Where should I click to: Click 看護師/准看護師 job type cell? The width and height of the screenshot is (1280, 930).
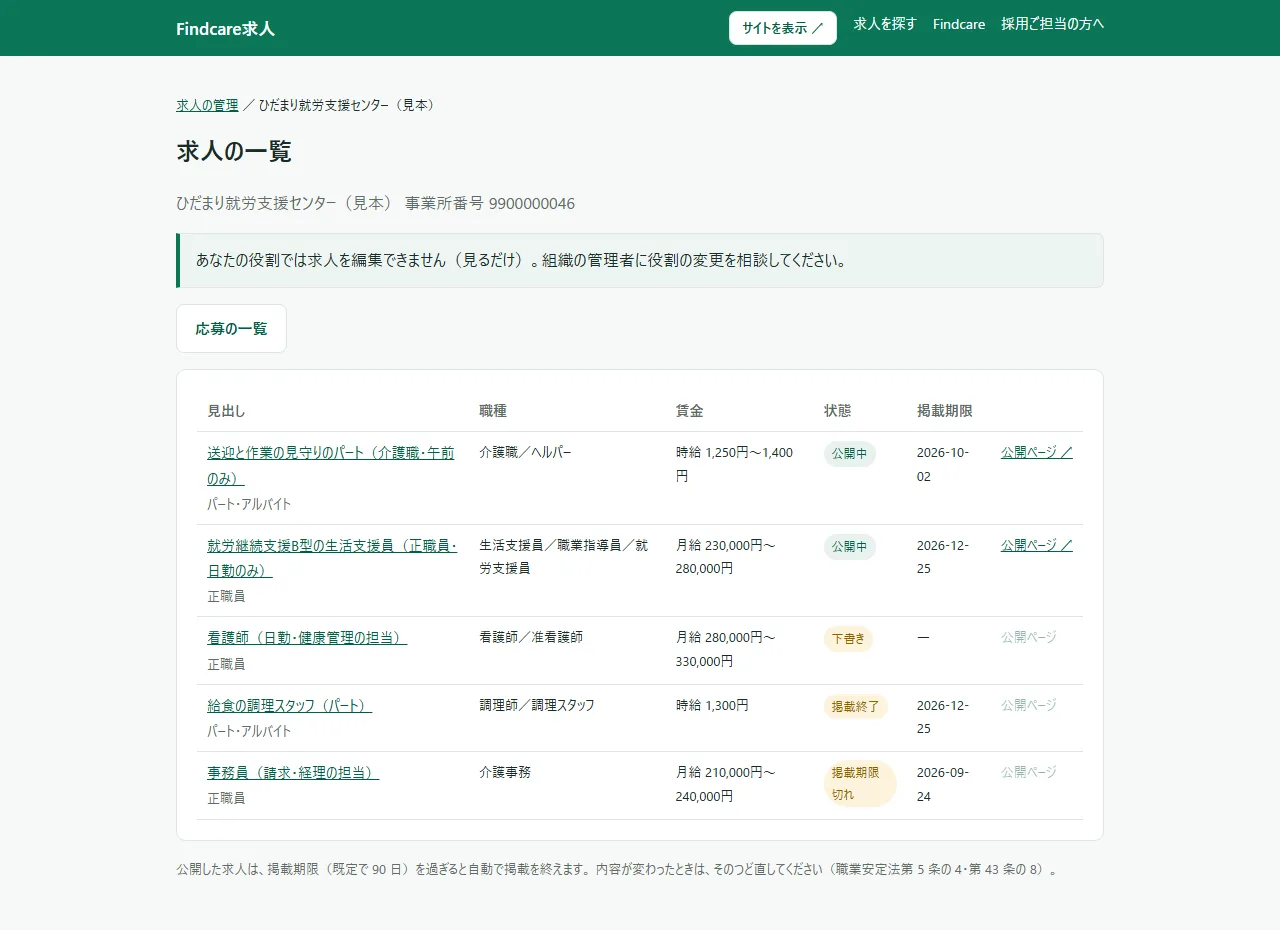click(531, 637)
